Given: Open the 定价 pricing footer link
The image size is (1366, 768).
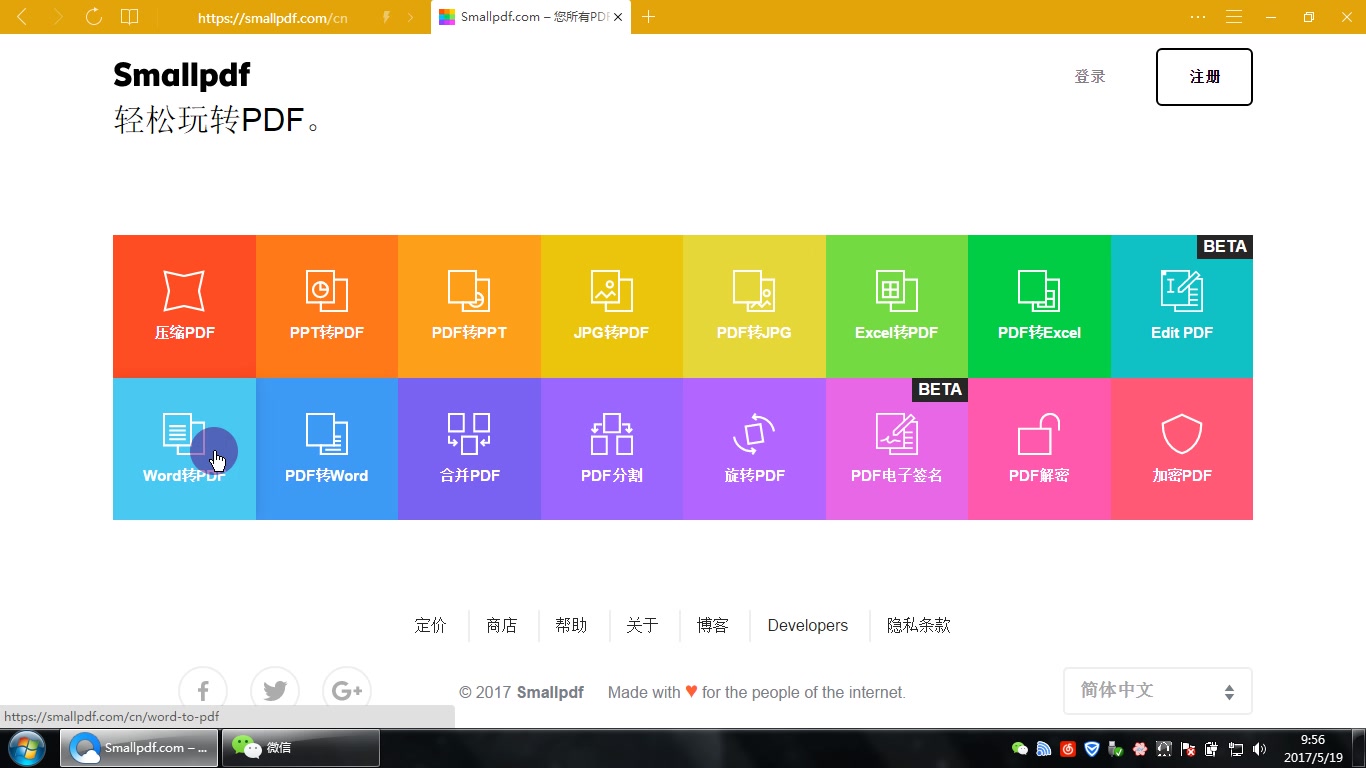Looking at the screenshot, I should [430, 625].
